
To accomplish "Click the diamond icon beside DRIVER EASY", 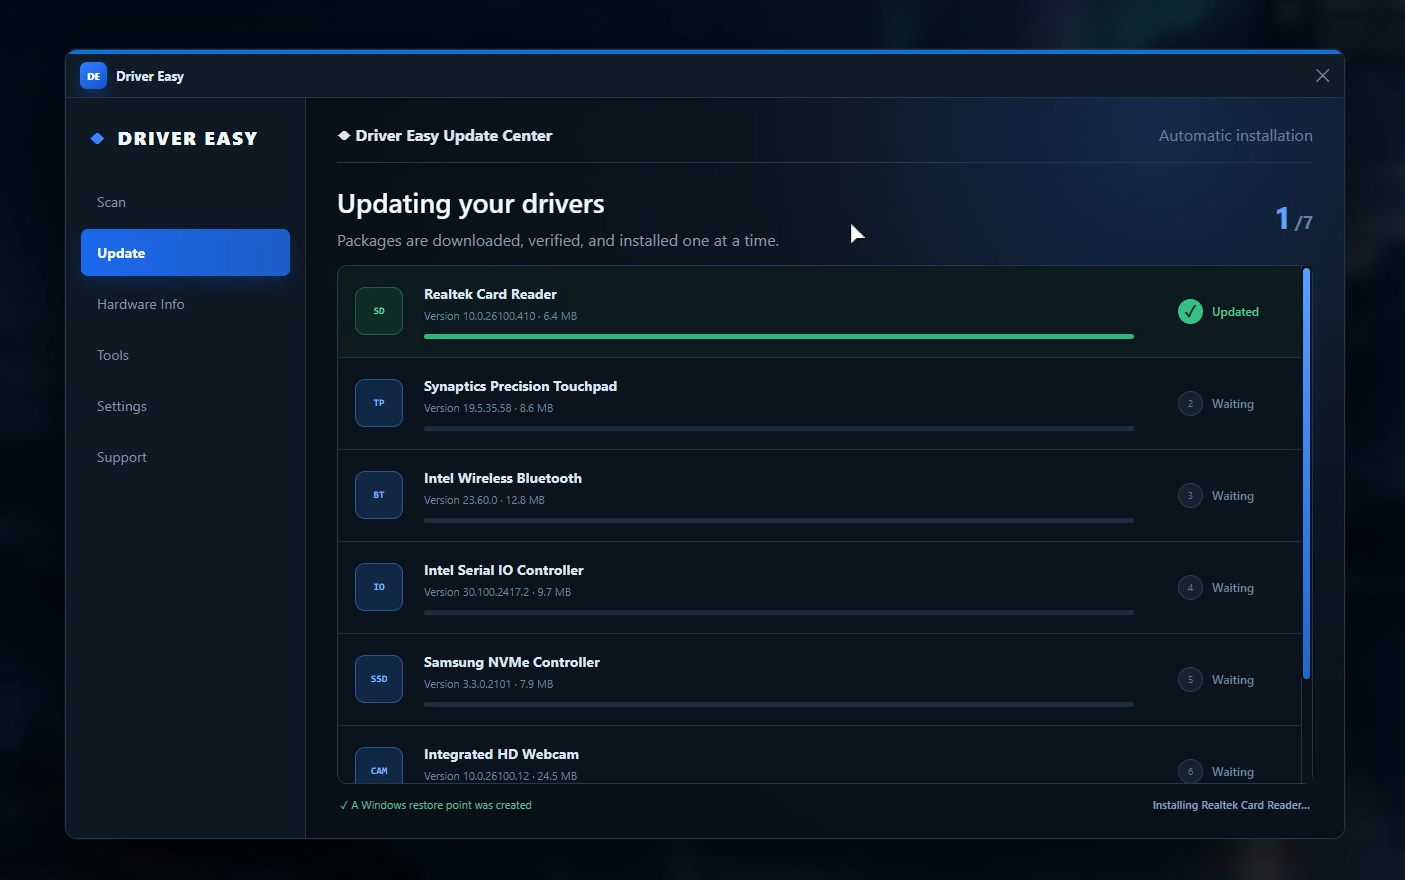I will tap(97, 139).
